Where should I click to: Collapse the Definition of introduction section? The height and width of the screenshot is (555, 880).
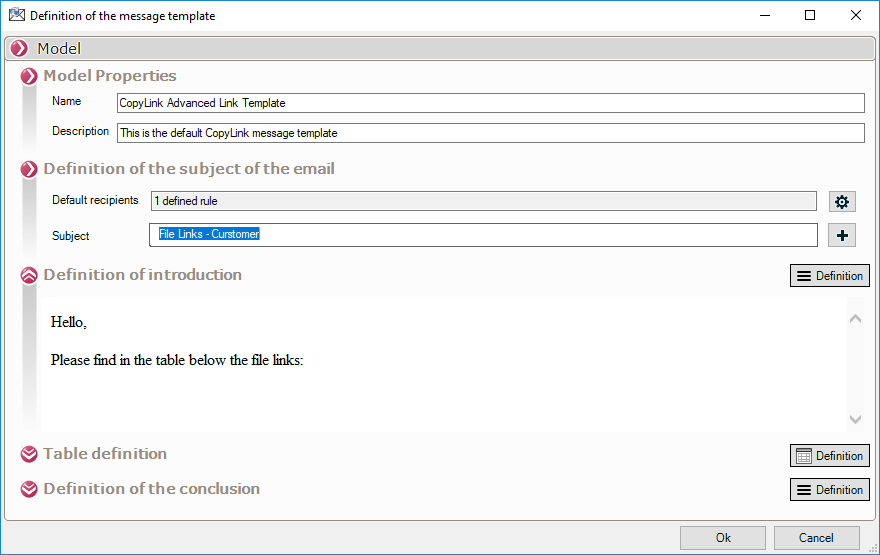click(x=29, y=275)
